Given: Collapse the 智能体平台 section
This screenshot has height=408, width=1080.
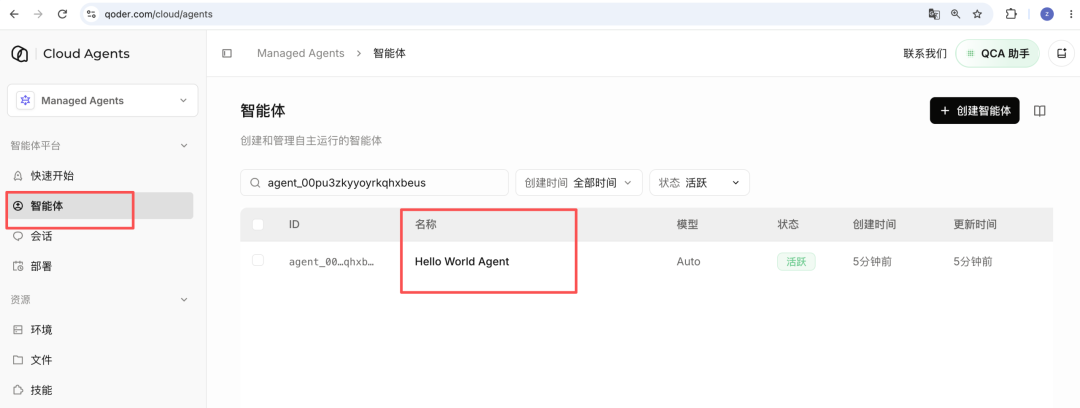Looking at the screenshot, I should pos(183,145).
